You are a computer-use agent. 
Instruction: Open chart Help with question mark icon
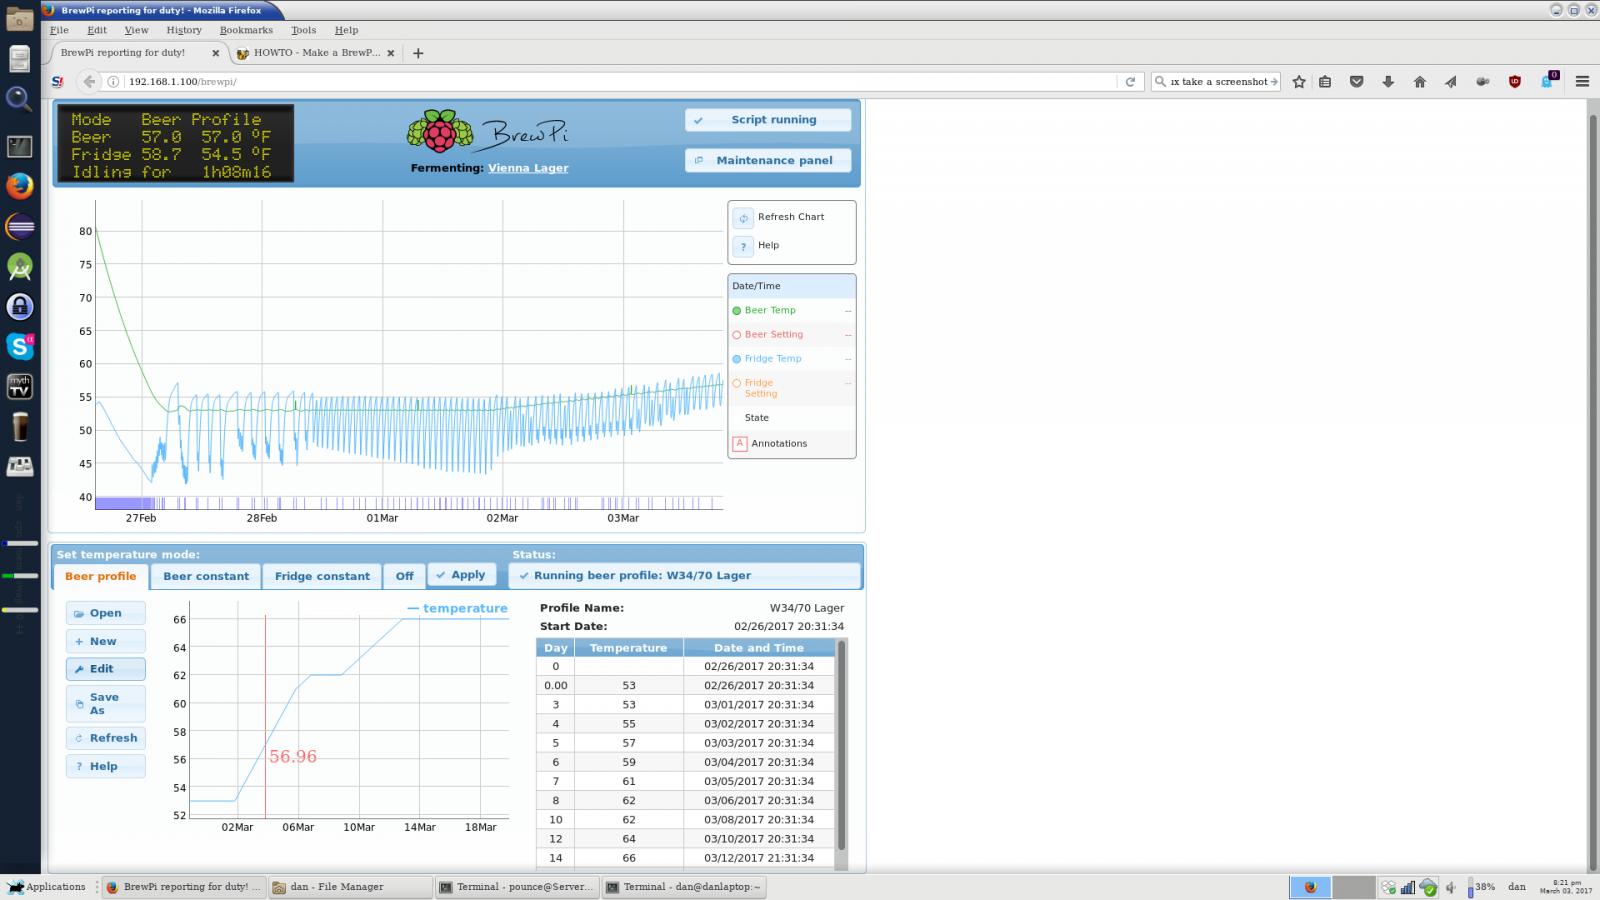[x=743, y=246]
